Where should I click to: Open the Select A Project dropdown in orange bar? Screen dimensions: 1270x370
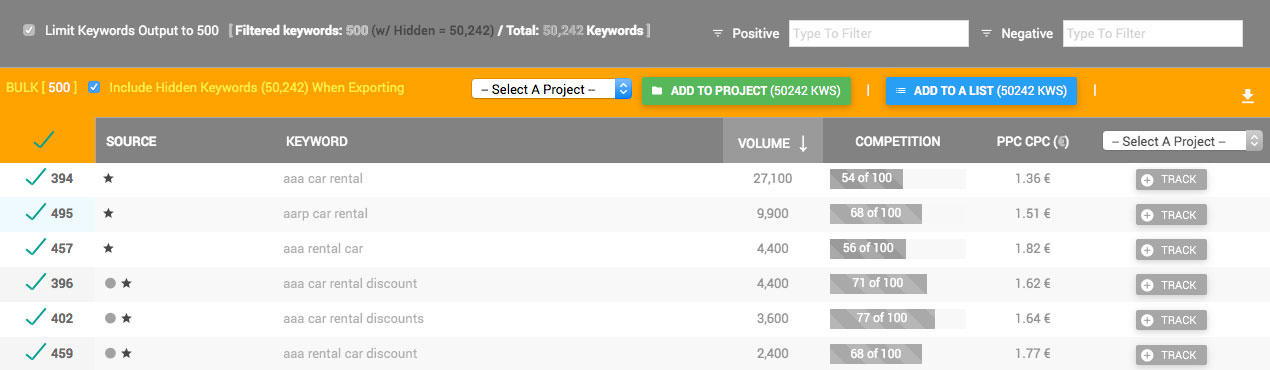[552, 89]
